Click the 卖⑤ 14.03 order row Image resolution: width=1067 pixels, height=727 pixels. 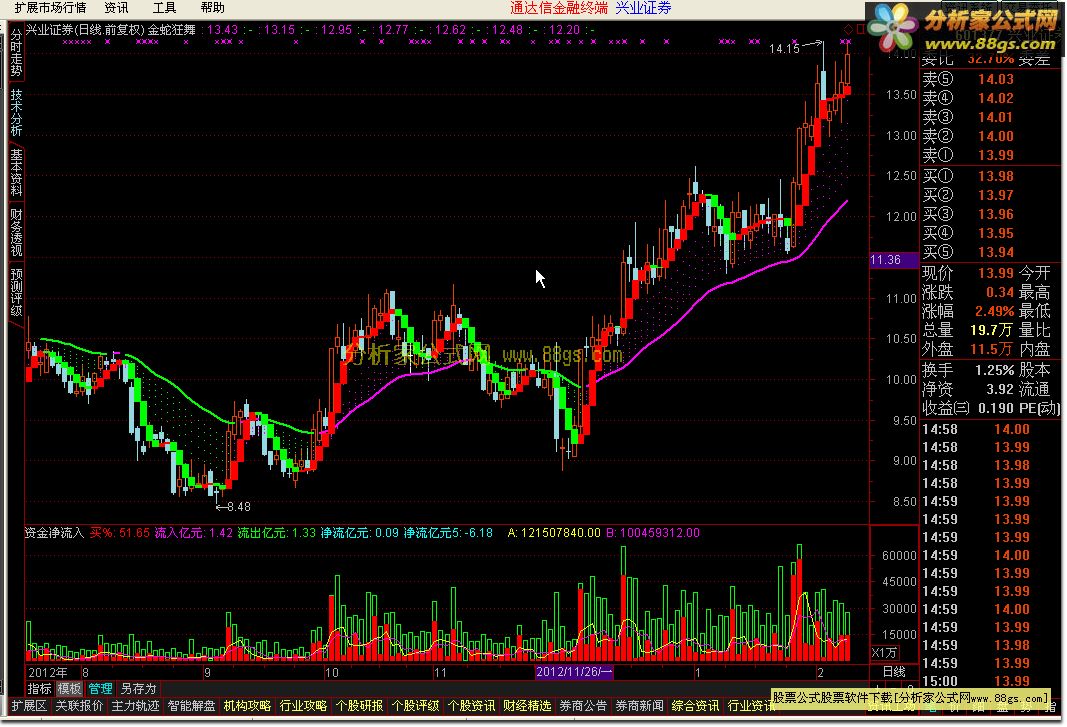tap(968, 79)
